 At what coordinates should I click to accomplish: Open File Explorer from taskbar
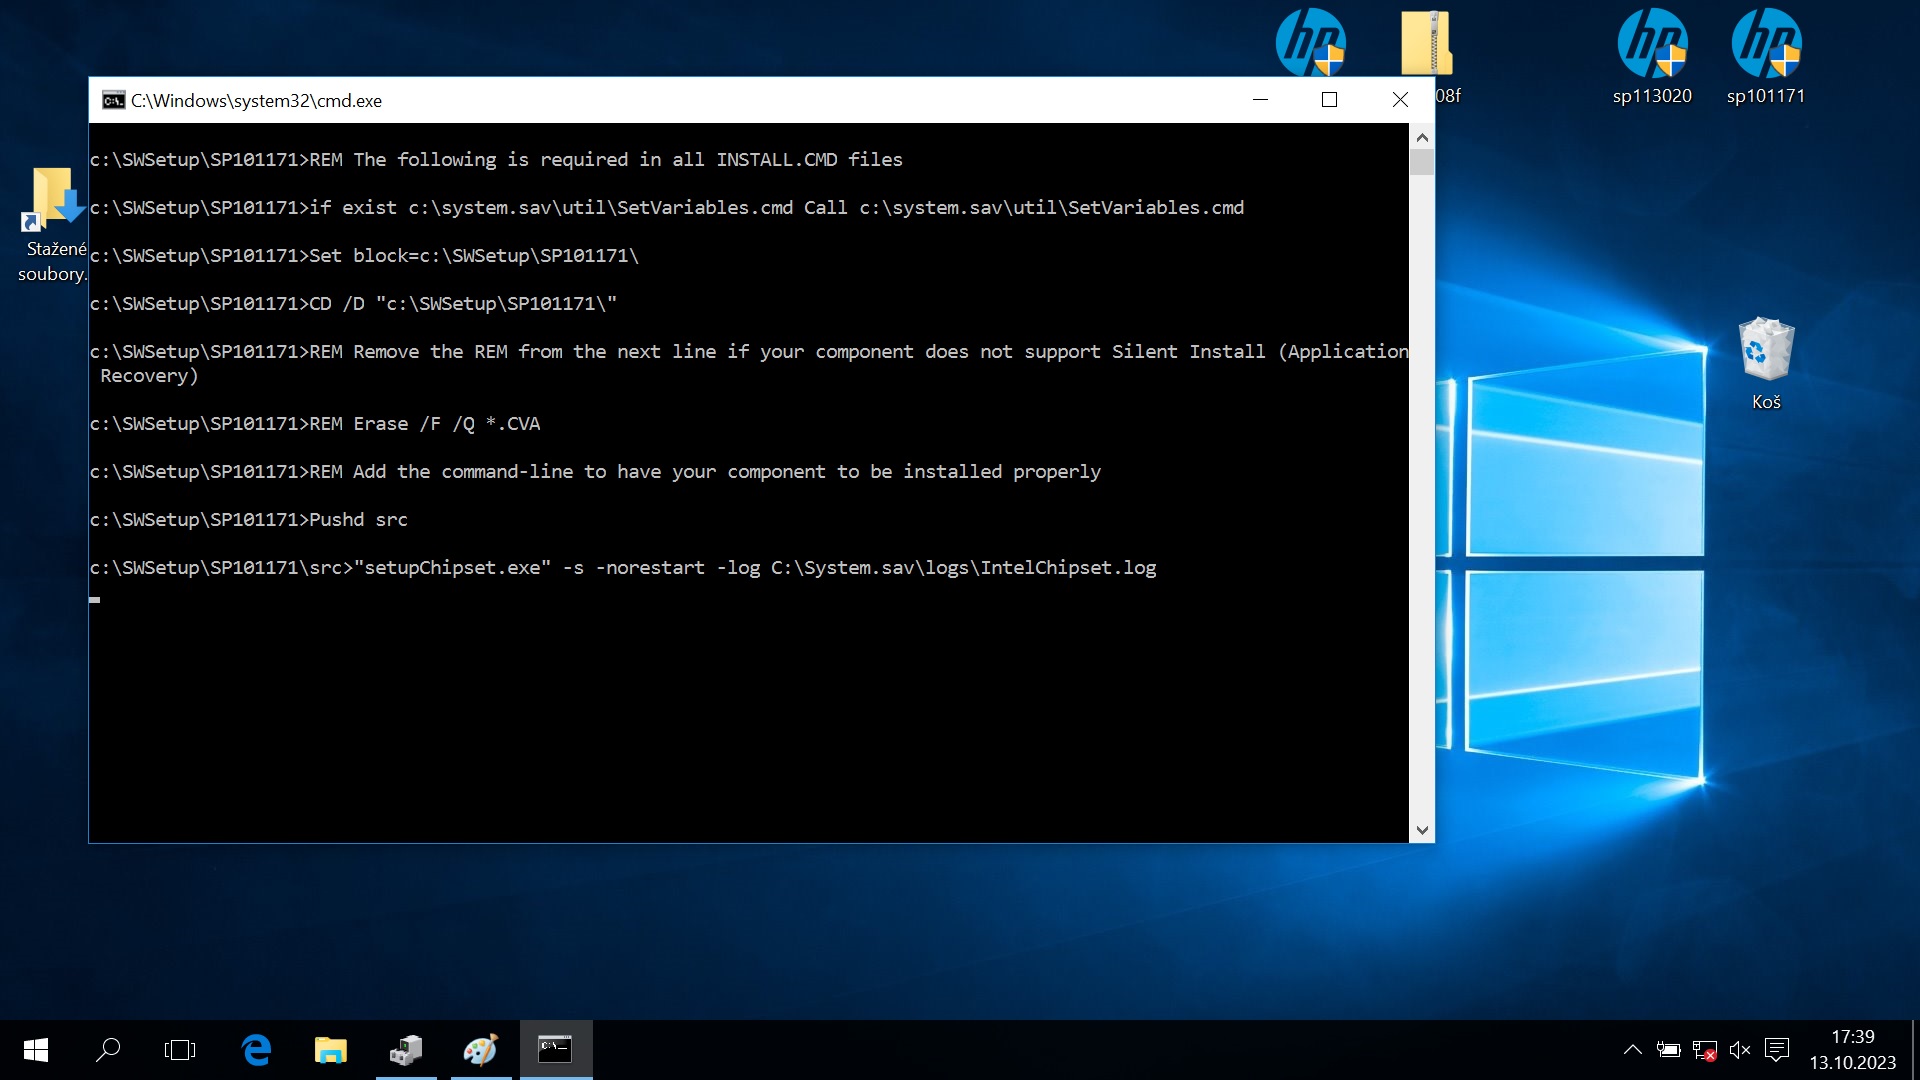point(330,1050)
